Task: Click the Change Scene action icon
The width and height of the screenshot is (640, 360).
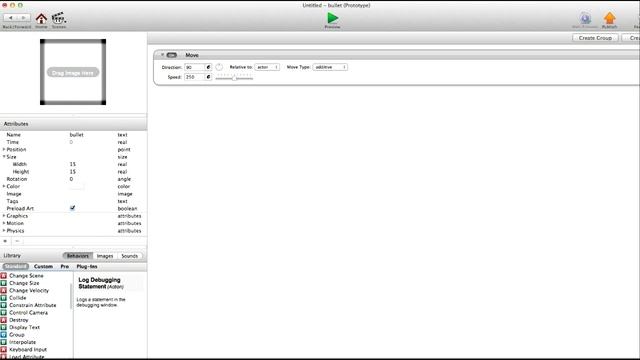Action: click(x=4, y=276)
